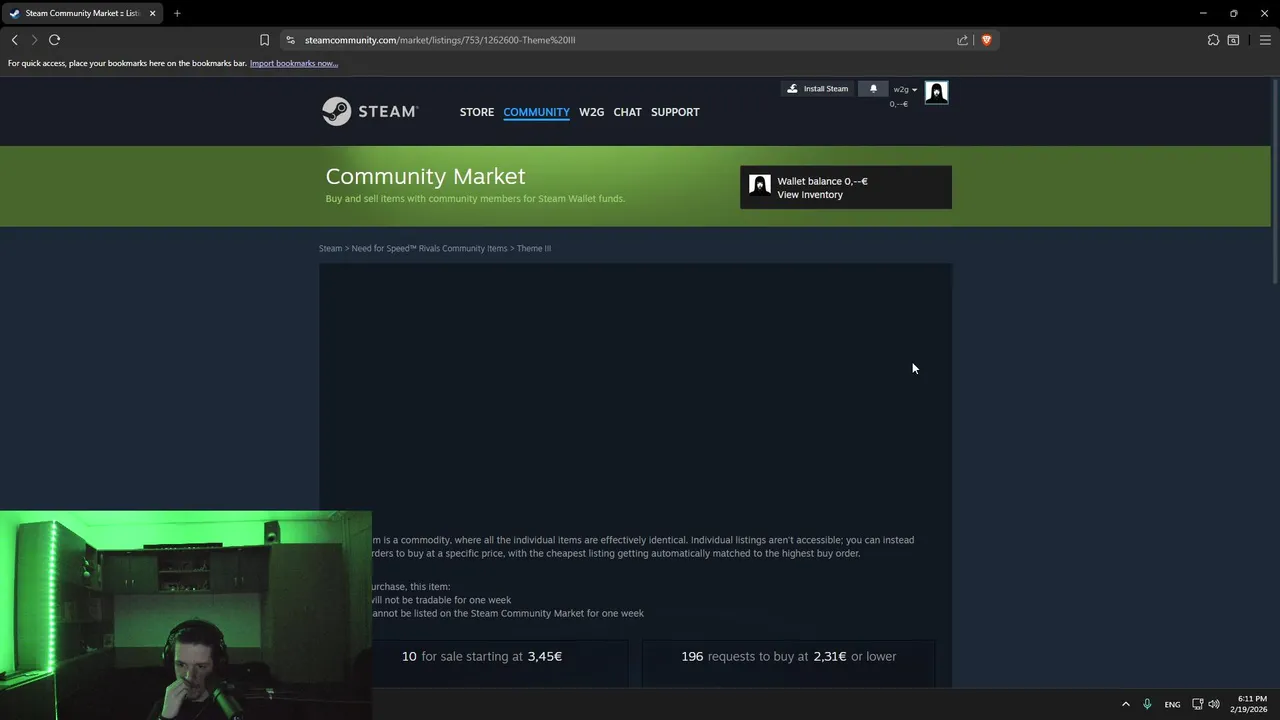1280x720 pixels.
Task: Open the browser extensions puzzle icon
Action: click(1213, 40)
